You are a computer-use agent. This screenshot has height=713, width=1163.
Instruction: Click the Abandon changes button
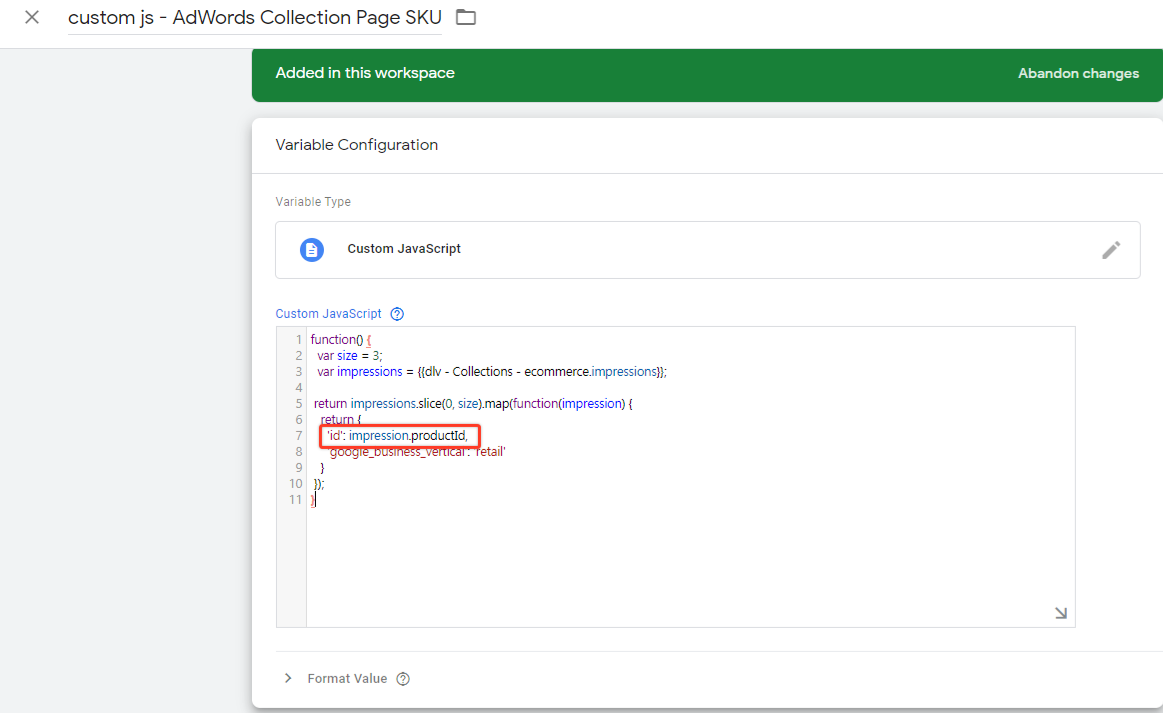pos(1078,73)
